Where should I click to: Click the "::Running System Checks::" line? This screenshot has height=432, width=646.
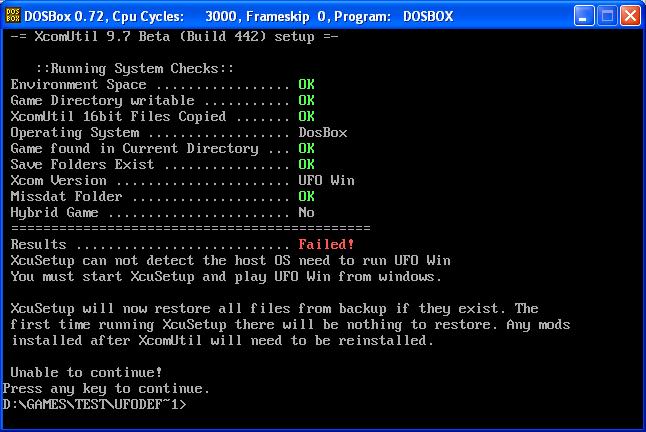(x=135, y=68)
